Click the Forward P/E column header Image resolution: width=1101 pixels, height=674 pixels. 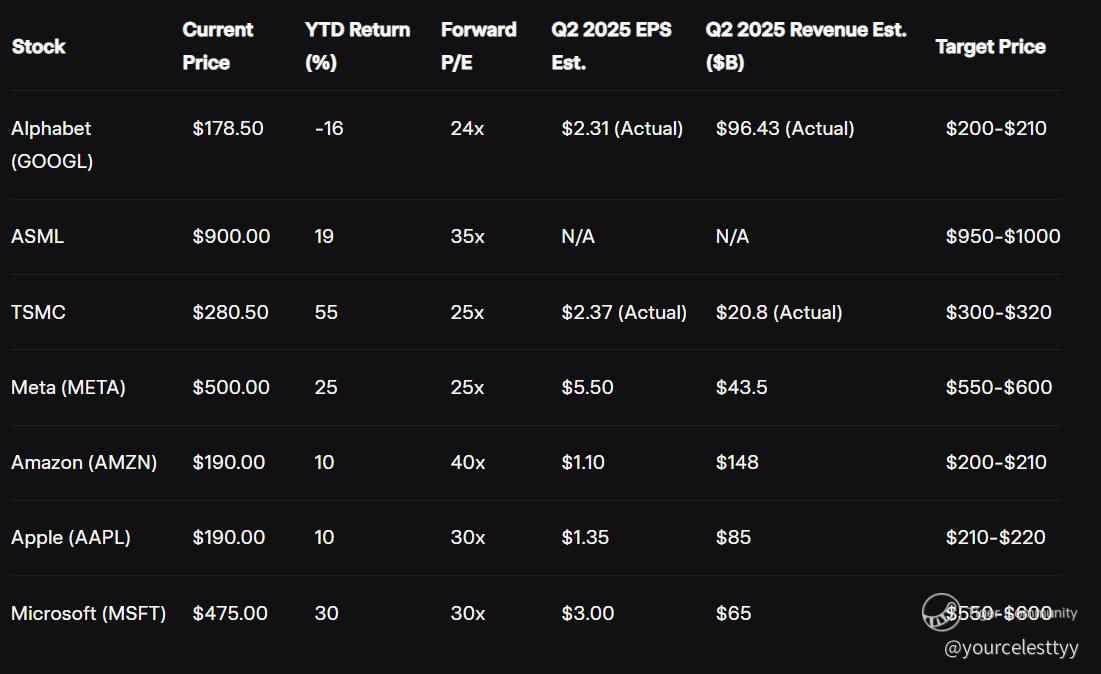click(478, 46)
